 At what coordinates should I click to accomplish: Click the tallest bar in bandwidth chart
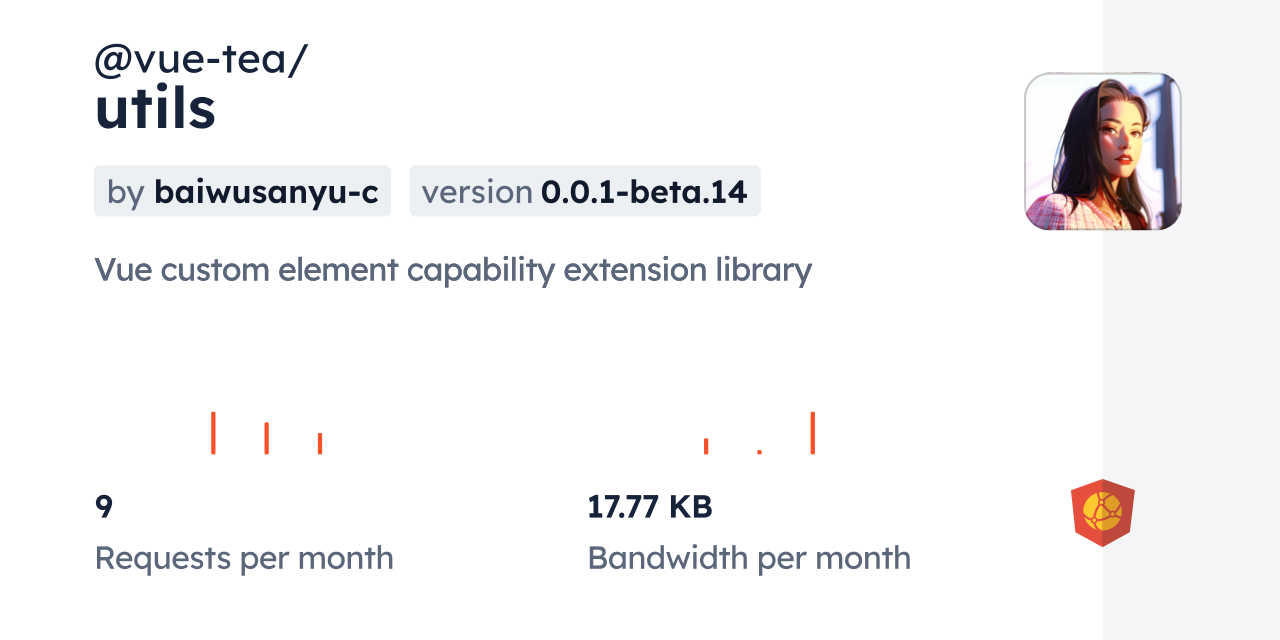pyautogui.click(x=813, y=433)
